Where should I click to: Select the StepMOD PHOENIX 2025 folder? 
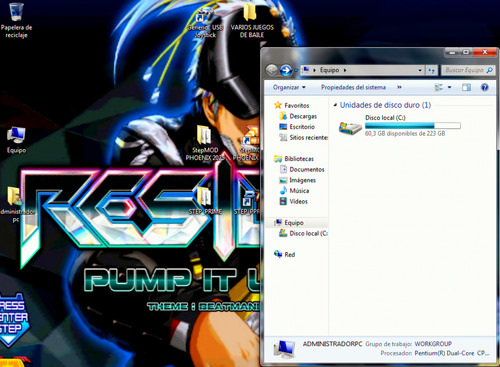[x=204, y=144]
